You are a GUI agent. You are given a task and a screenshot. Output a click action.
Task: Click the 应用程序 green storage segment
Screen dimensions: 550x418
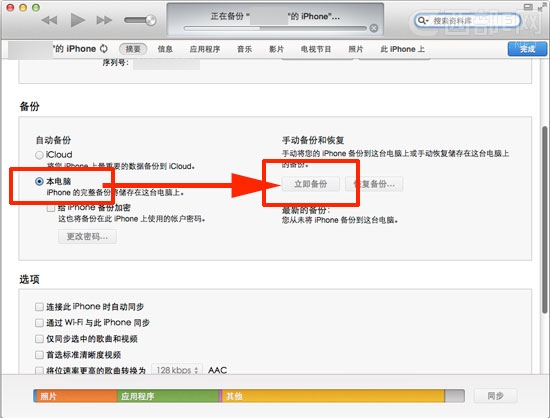pyautogui.click(x=168, y=396)
